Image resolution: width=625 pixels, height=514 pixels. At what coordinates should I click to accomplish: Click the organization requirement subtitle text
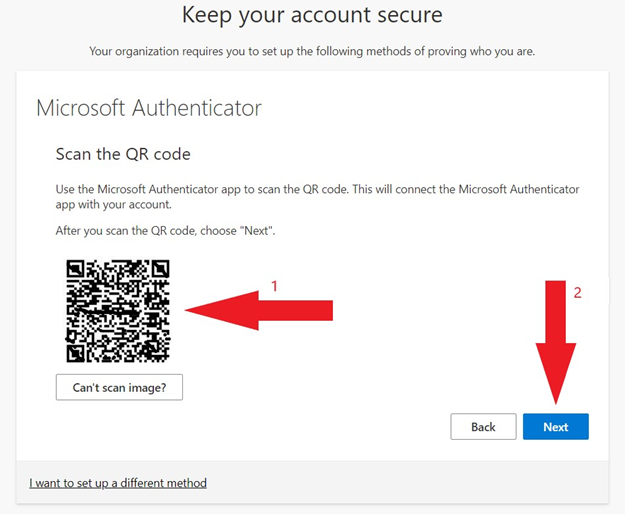(x=312, y=51)
